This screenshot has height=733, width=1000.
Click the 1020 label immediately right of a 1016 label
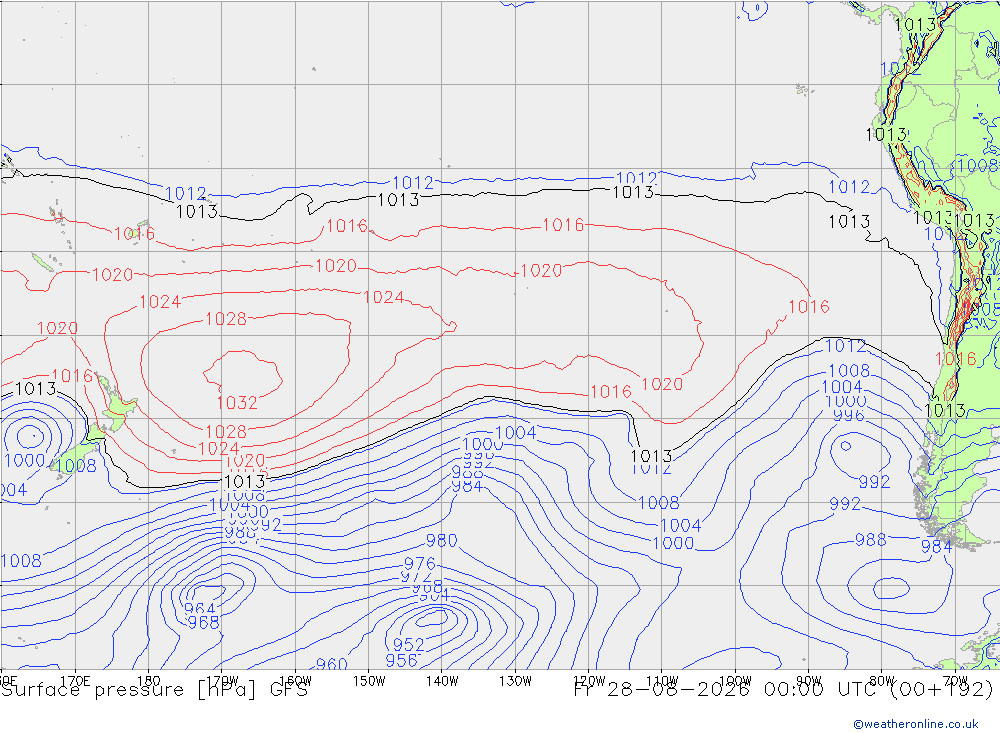point(662,384)
